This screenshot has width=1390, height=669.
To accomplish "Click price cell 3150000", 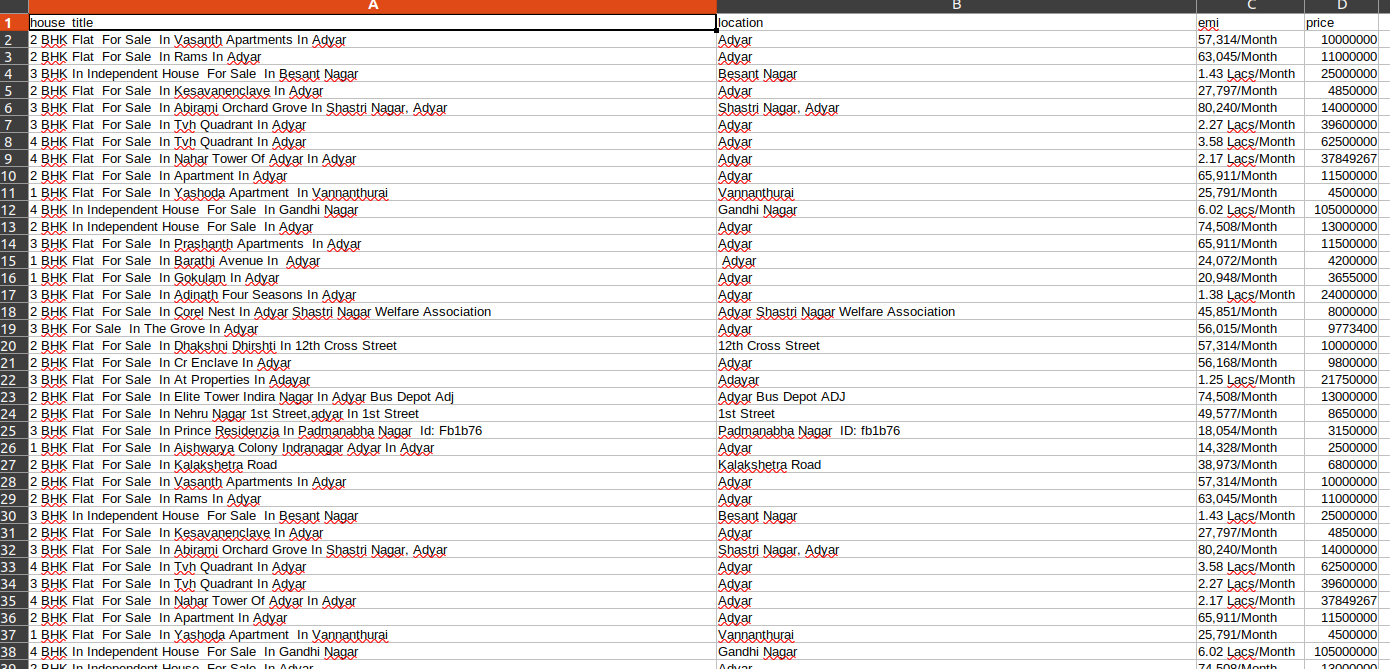I will 1342,430.
